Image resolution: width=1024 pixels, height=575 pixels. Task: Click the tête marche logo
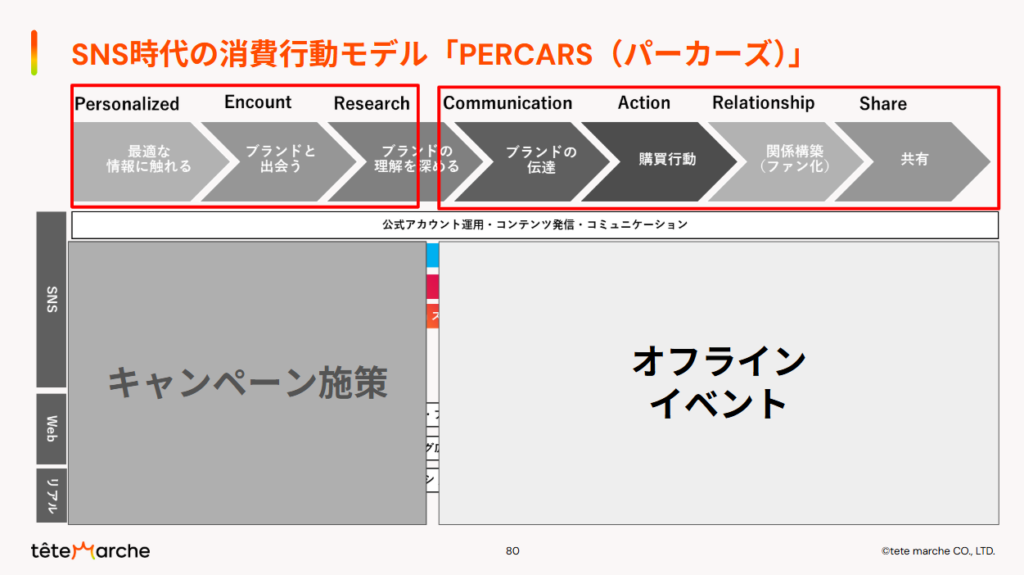(x=90, y=550)
